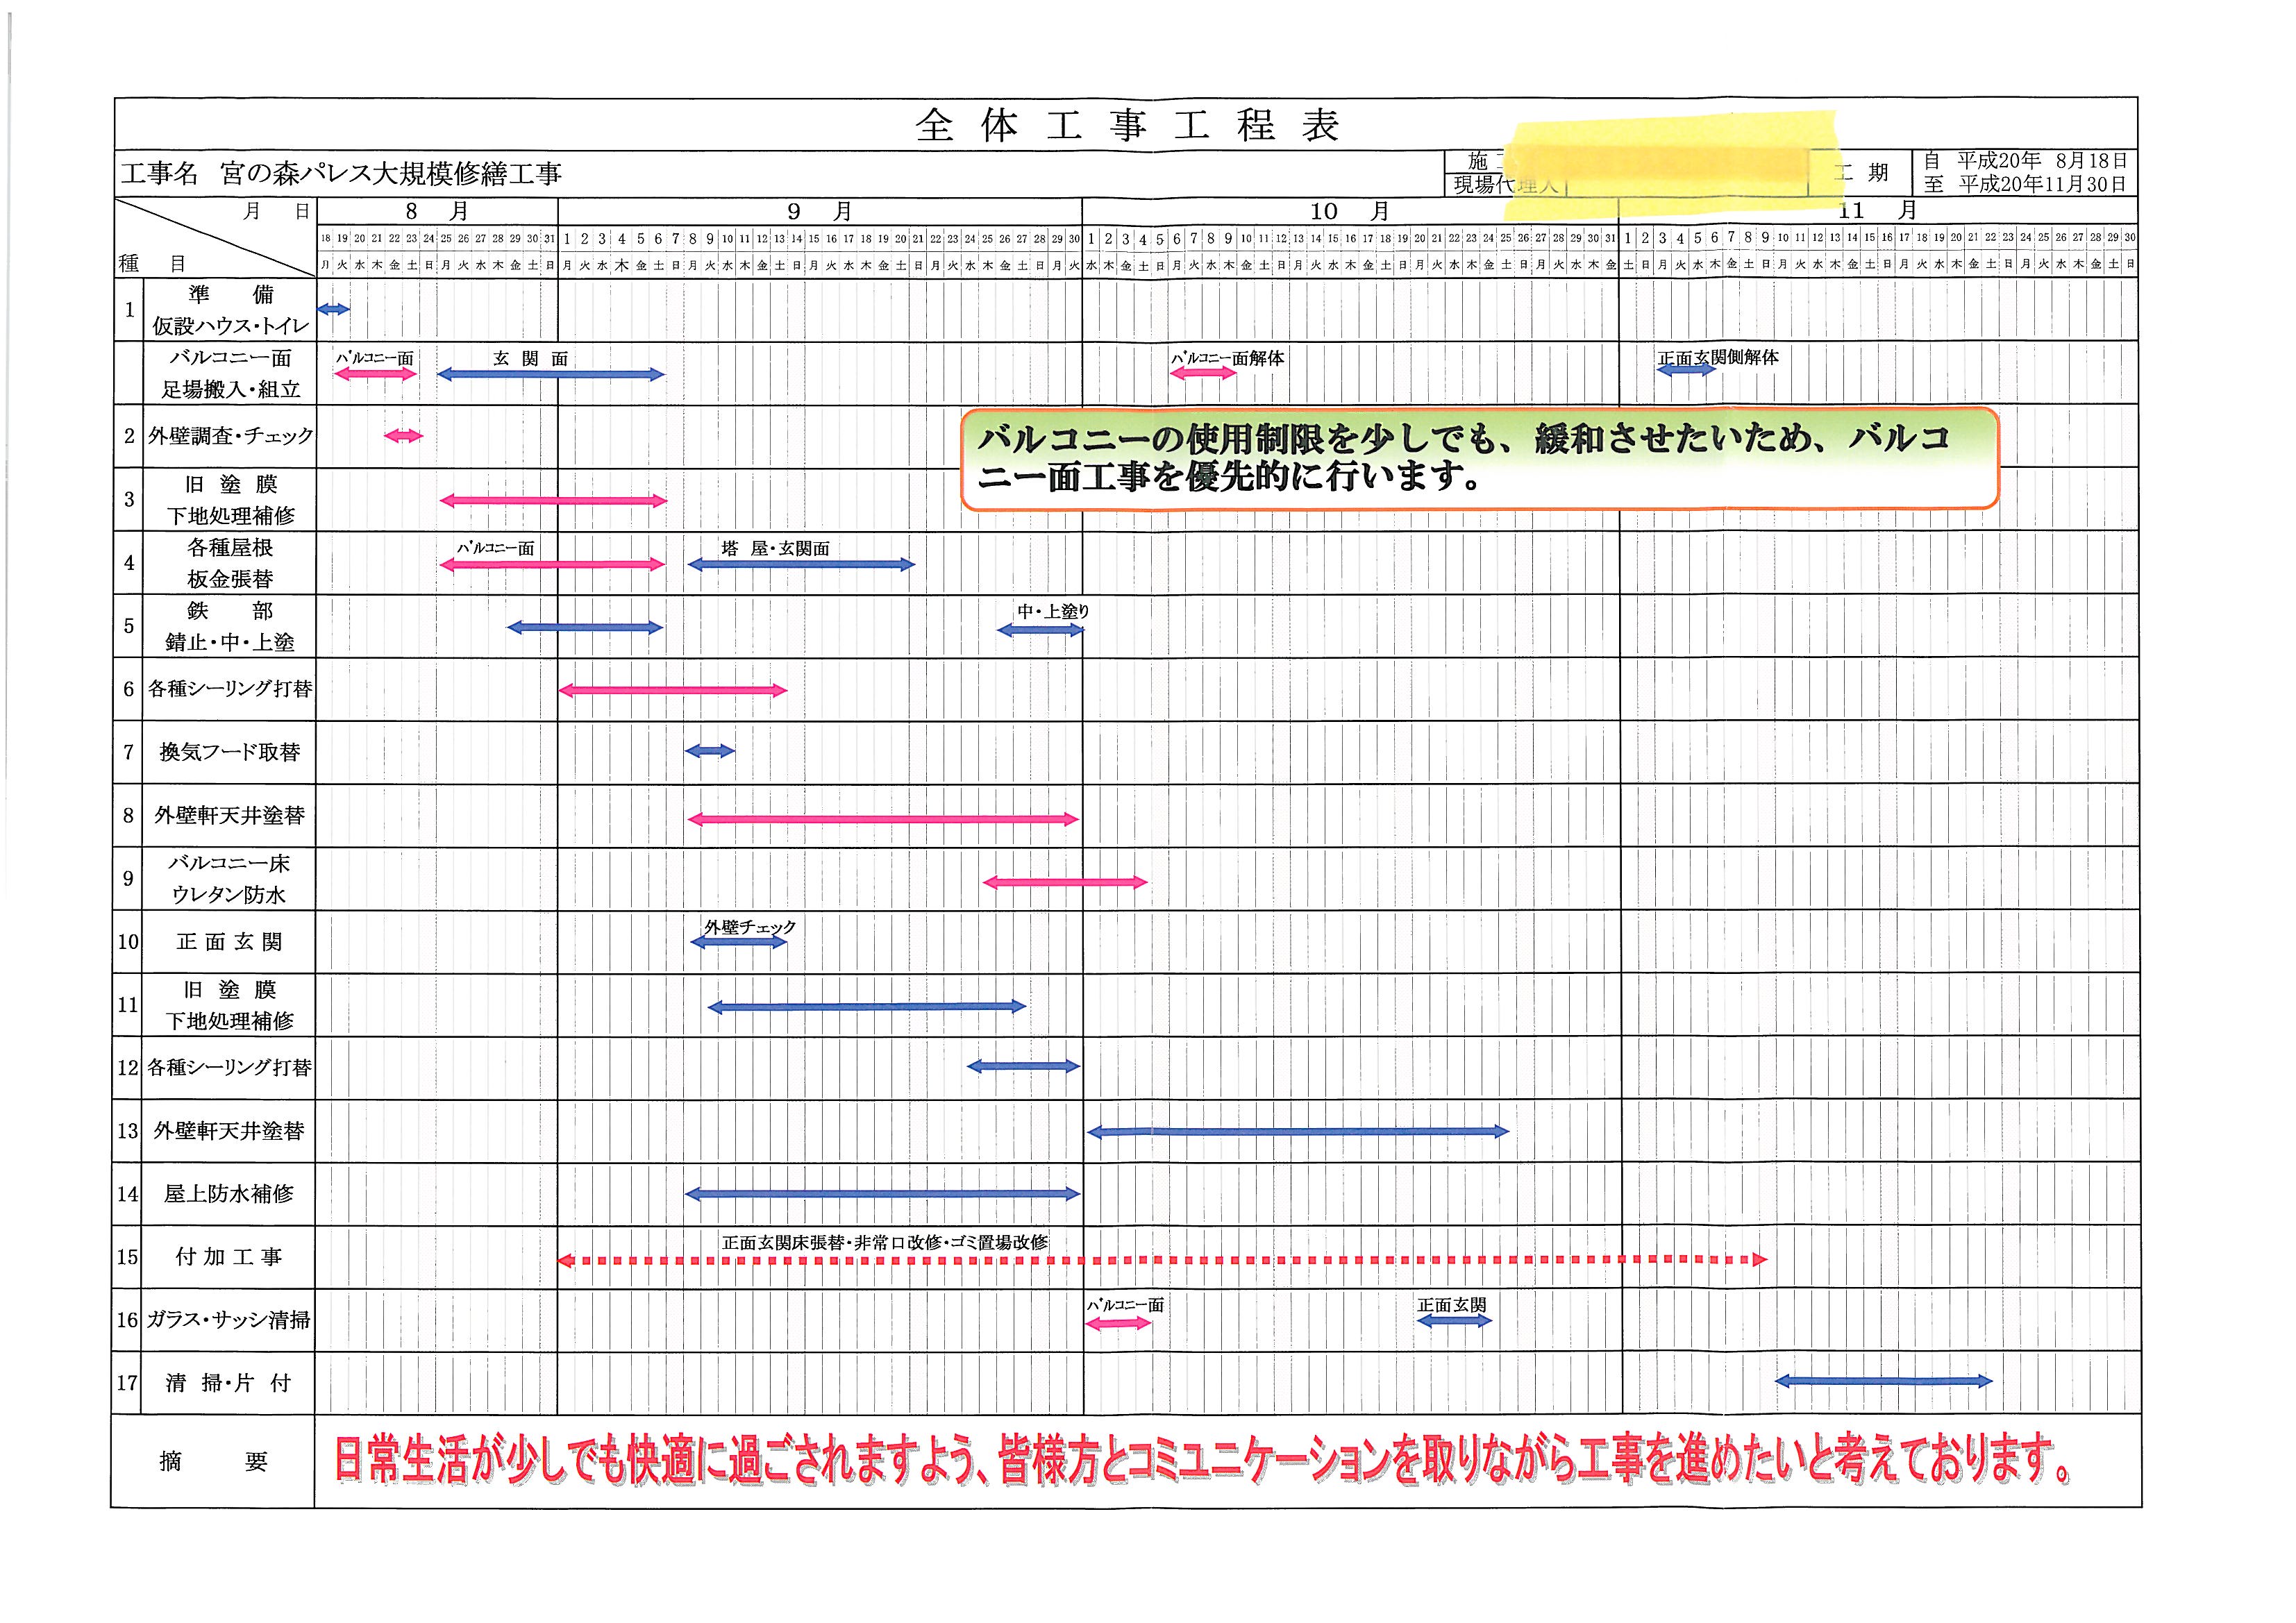
Task: Click row 6 label 各種シーリング打替
Action: pos(230,689)
